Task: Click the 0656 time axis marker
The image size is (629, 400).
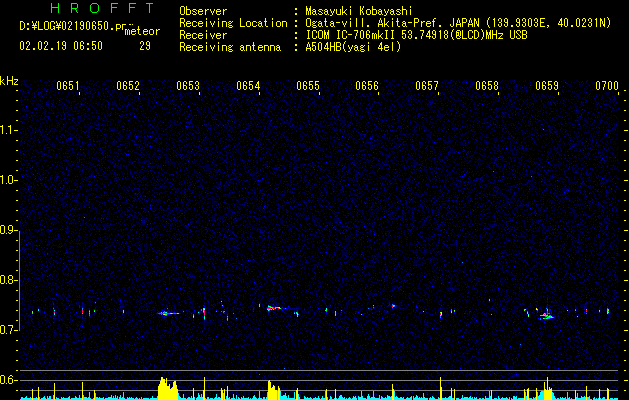Action: tap(367, 86)
